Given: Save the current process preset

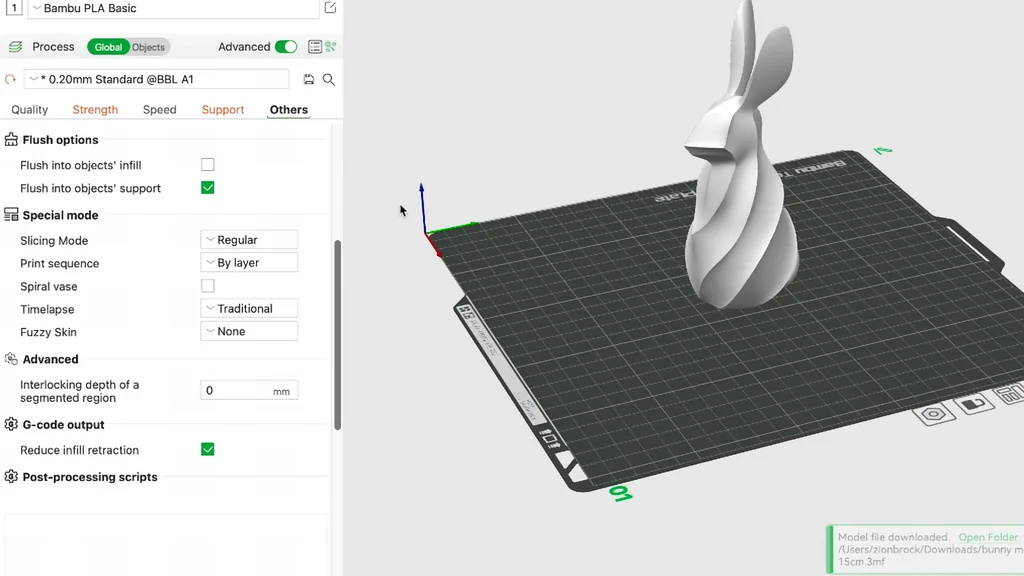Looking at the screenshot, I should tap(309, 80).
